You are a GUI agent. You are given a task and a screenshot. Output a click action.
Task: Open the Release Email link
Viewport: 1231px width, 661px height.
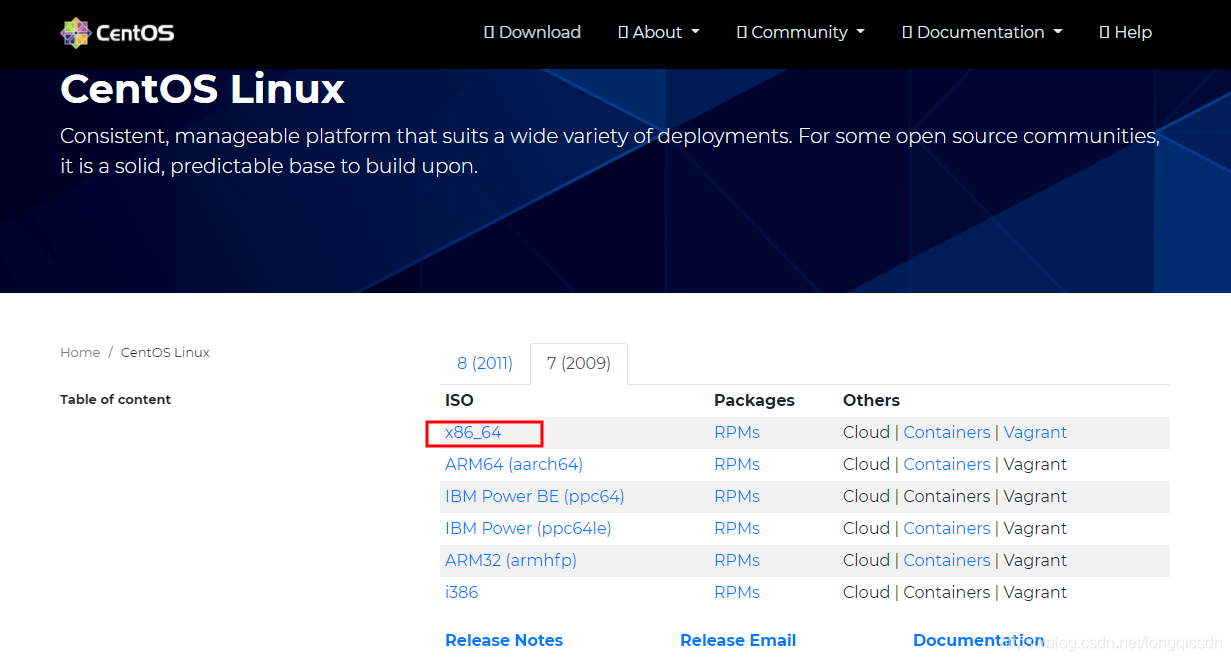(x=738, y=640)
